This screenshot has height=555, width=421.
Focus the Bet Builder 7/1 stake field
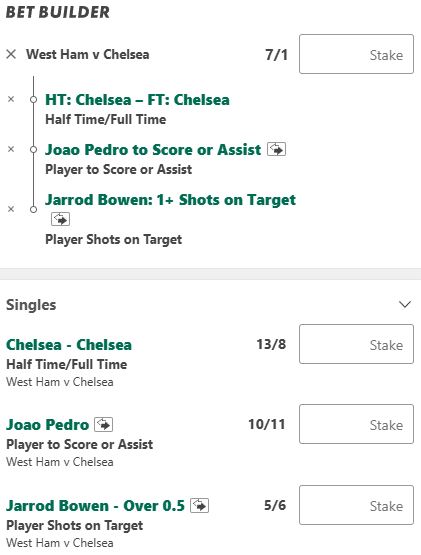point(356,54)
